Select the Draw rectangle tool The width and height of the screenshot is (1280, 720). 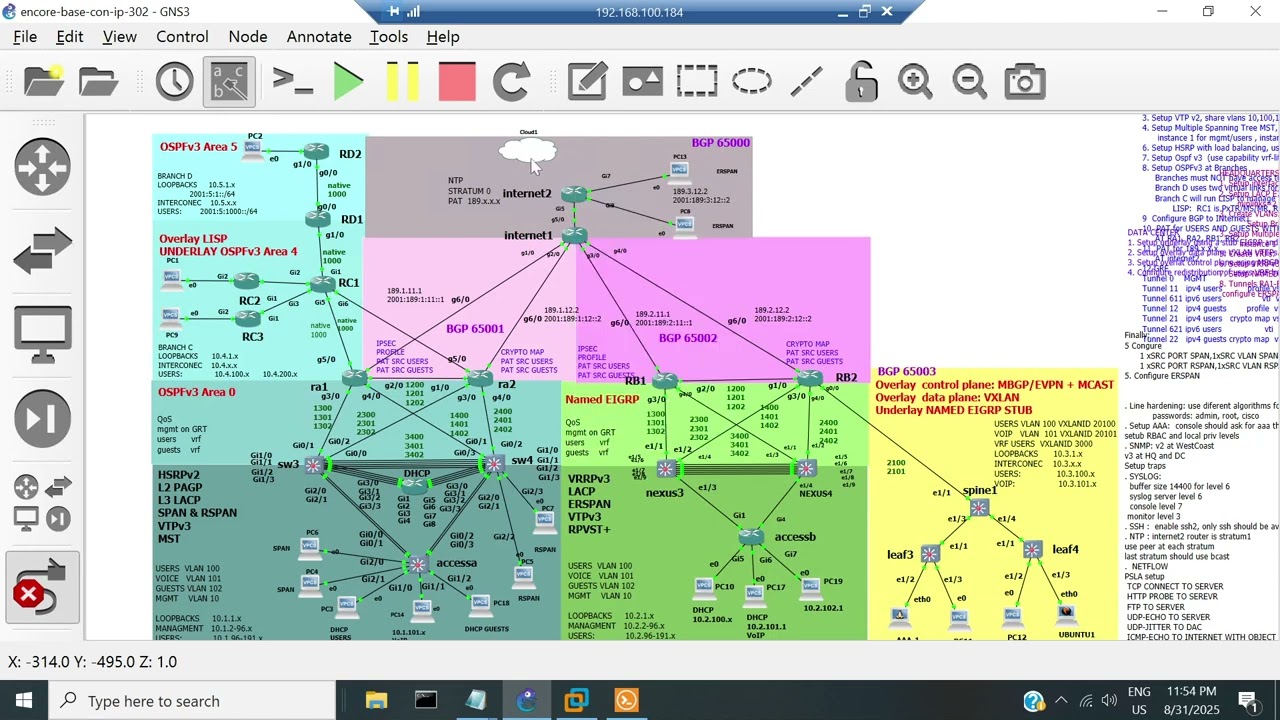click(697, 81)
